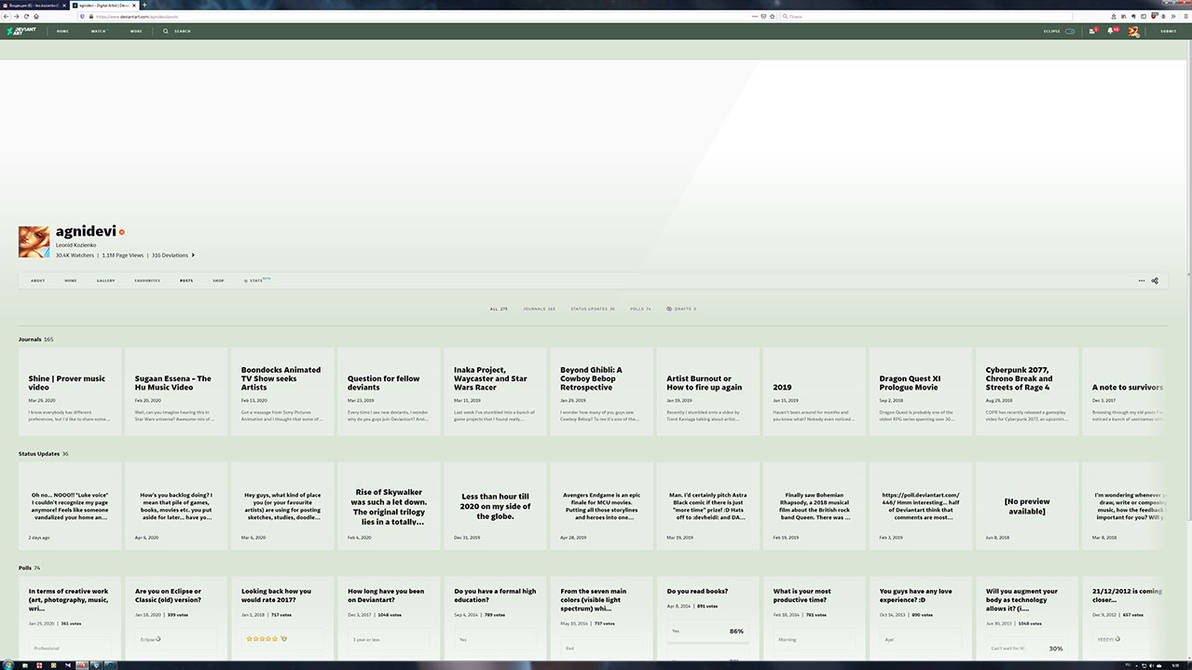Click the Submit button
Viewport: 1192px width, 670px height.
[x=1168, y=31]
